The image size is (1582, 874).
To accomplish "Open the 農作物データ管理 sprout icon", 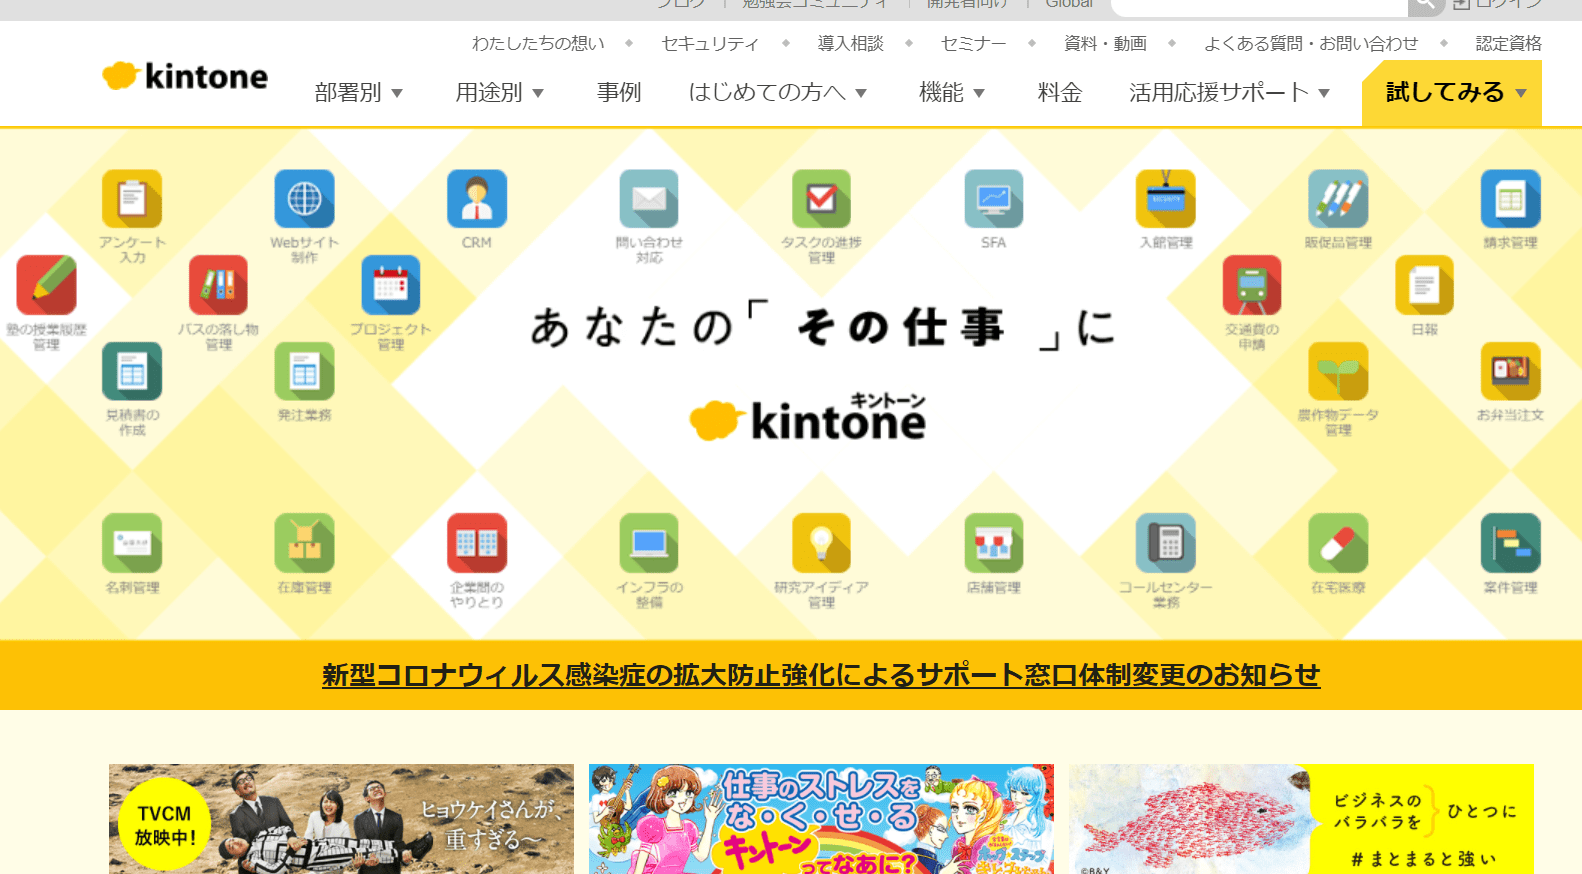I will click(x=1338, y=371).
